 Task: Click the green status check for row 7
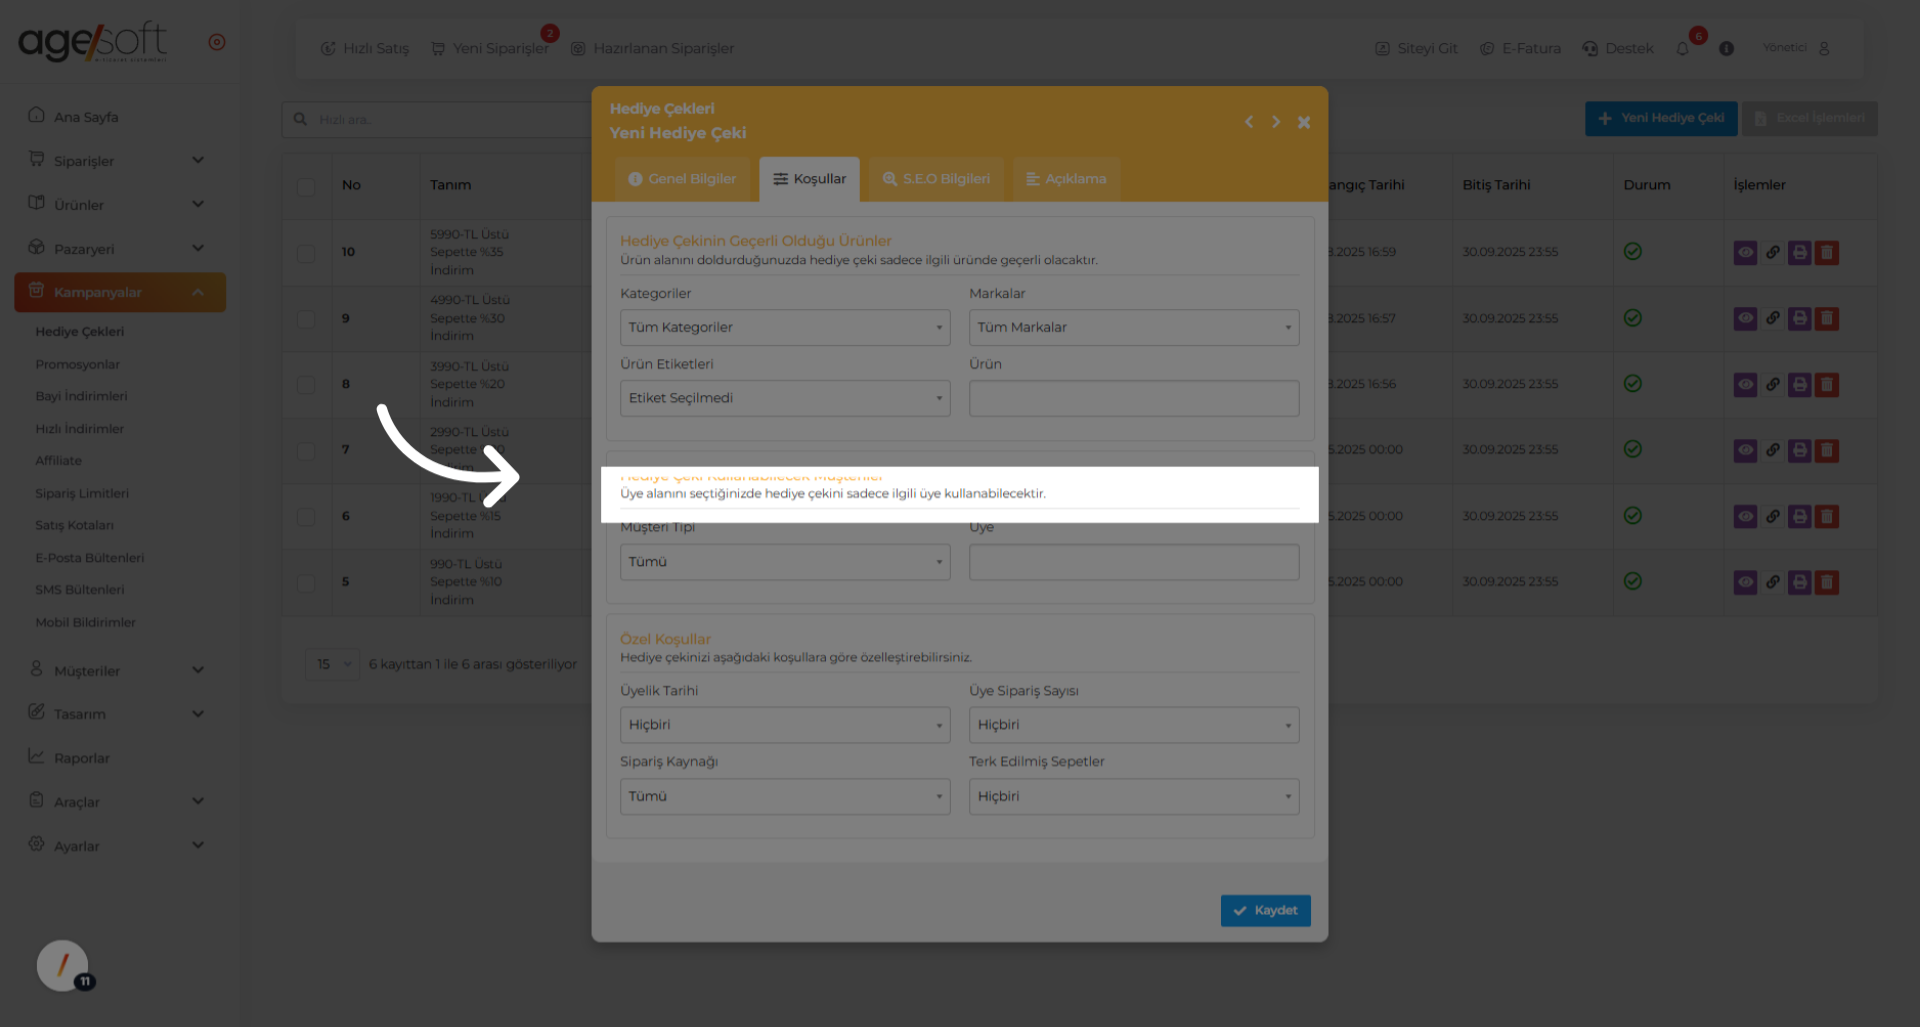1632,450
